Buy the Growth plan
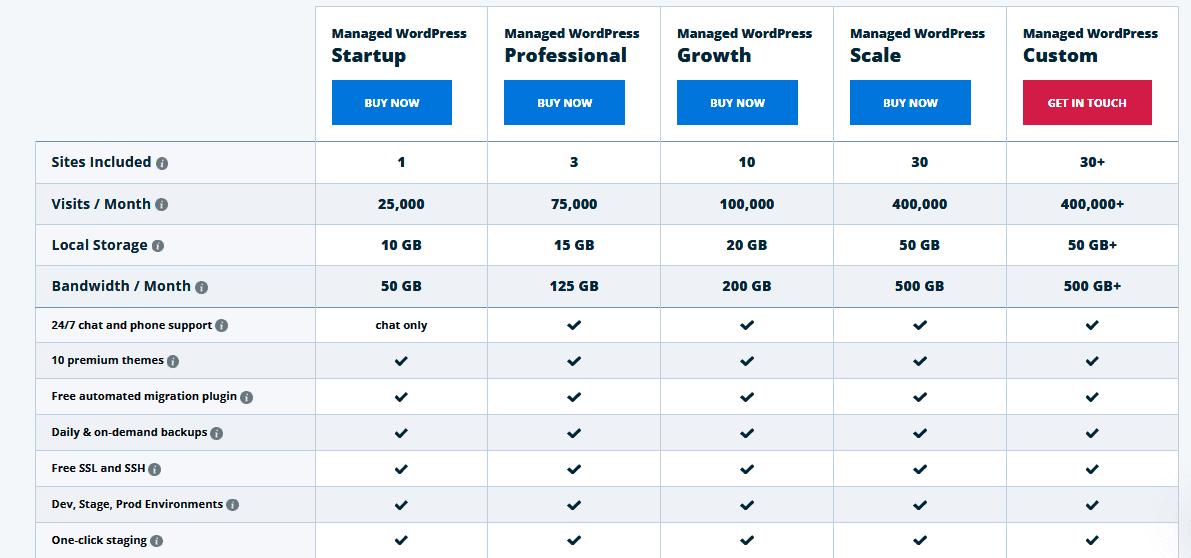Screen dimensions: 1191x558 point(738,102)
